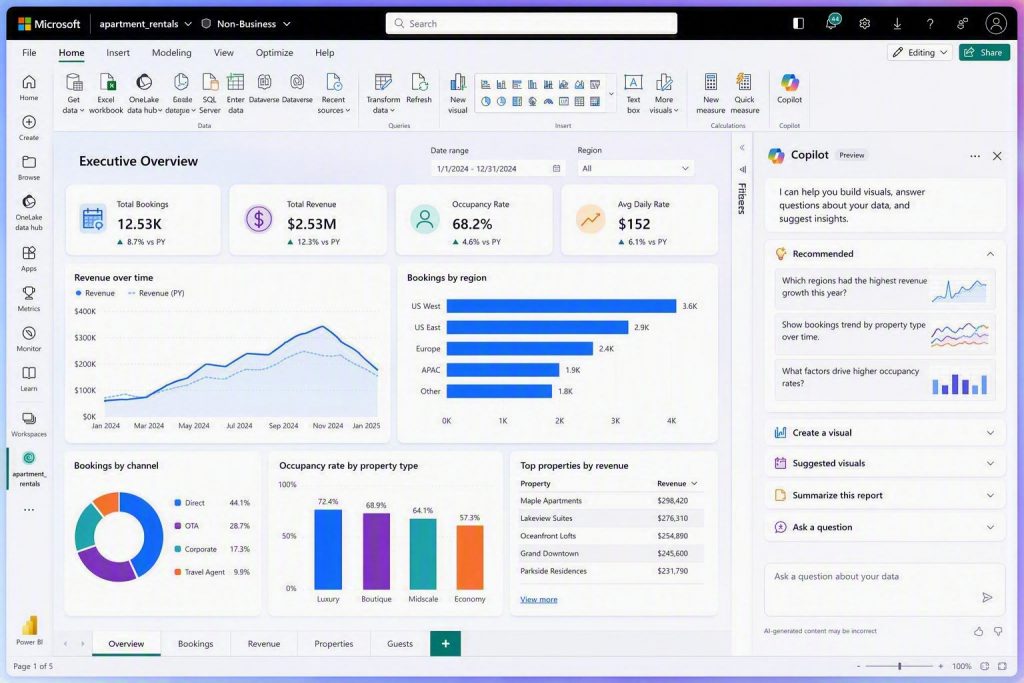The width and height of the screenshot is (1024, 683).
Task: Open the Region dropdown
Action: point(635,168)
